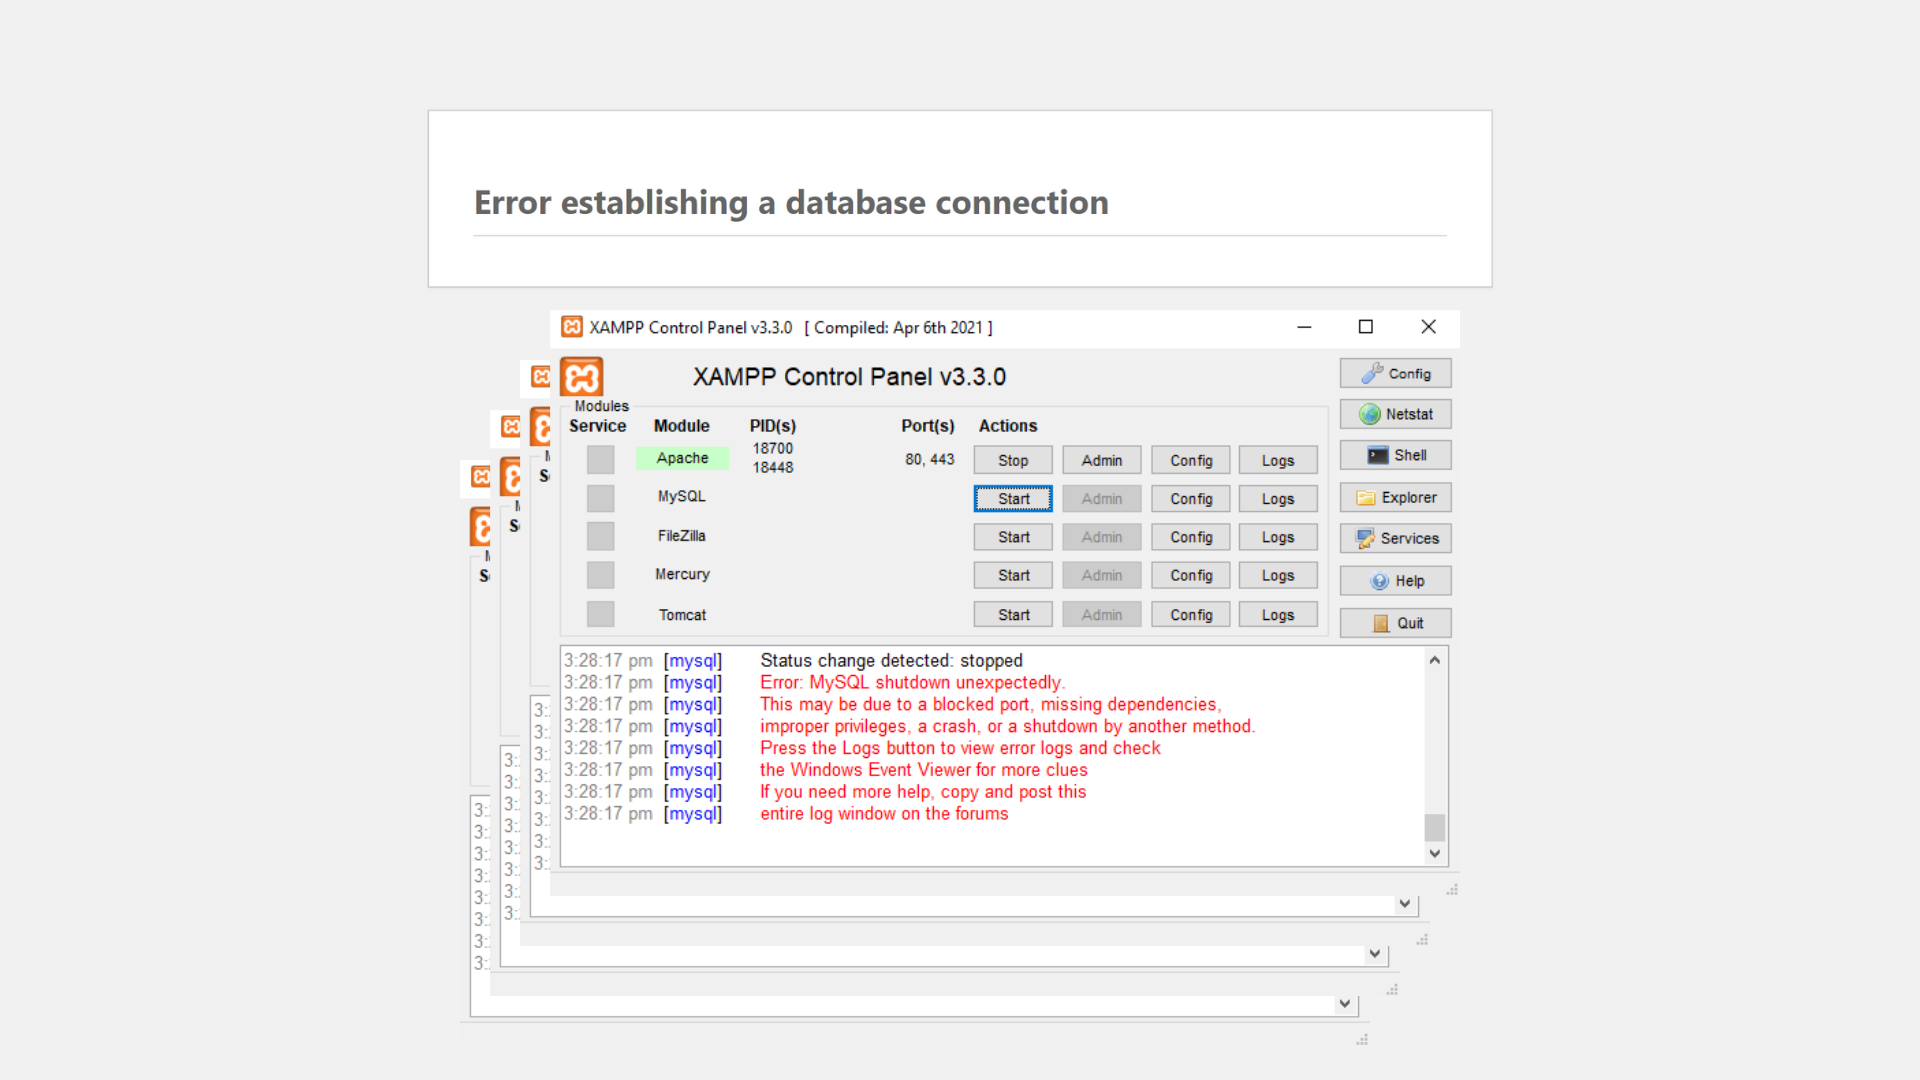1920x1080 pixels.
Task: Open Config settings via wrench icon
Action: [1394, 372]
